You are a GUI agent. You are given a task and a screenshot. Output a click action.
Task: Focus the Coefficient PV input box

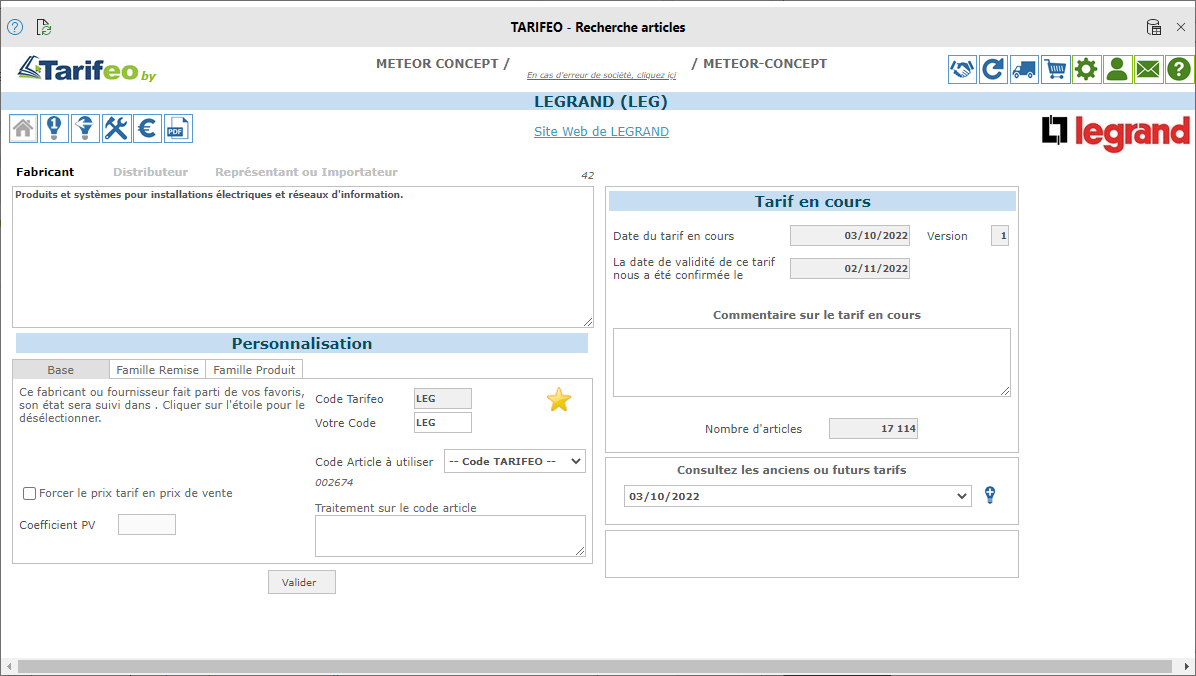146,525
